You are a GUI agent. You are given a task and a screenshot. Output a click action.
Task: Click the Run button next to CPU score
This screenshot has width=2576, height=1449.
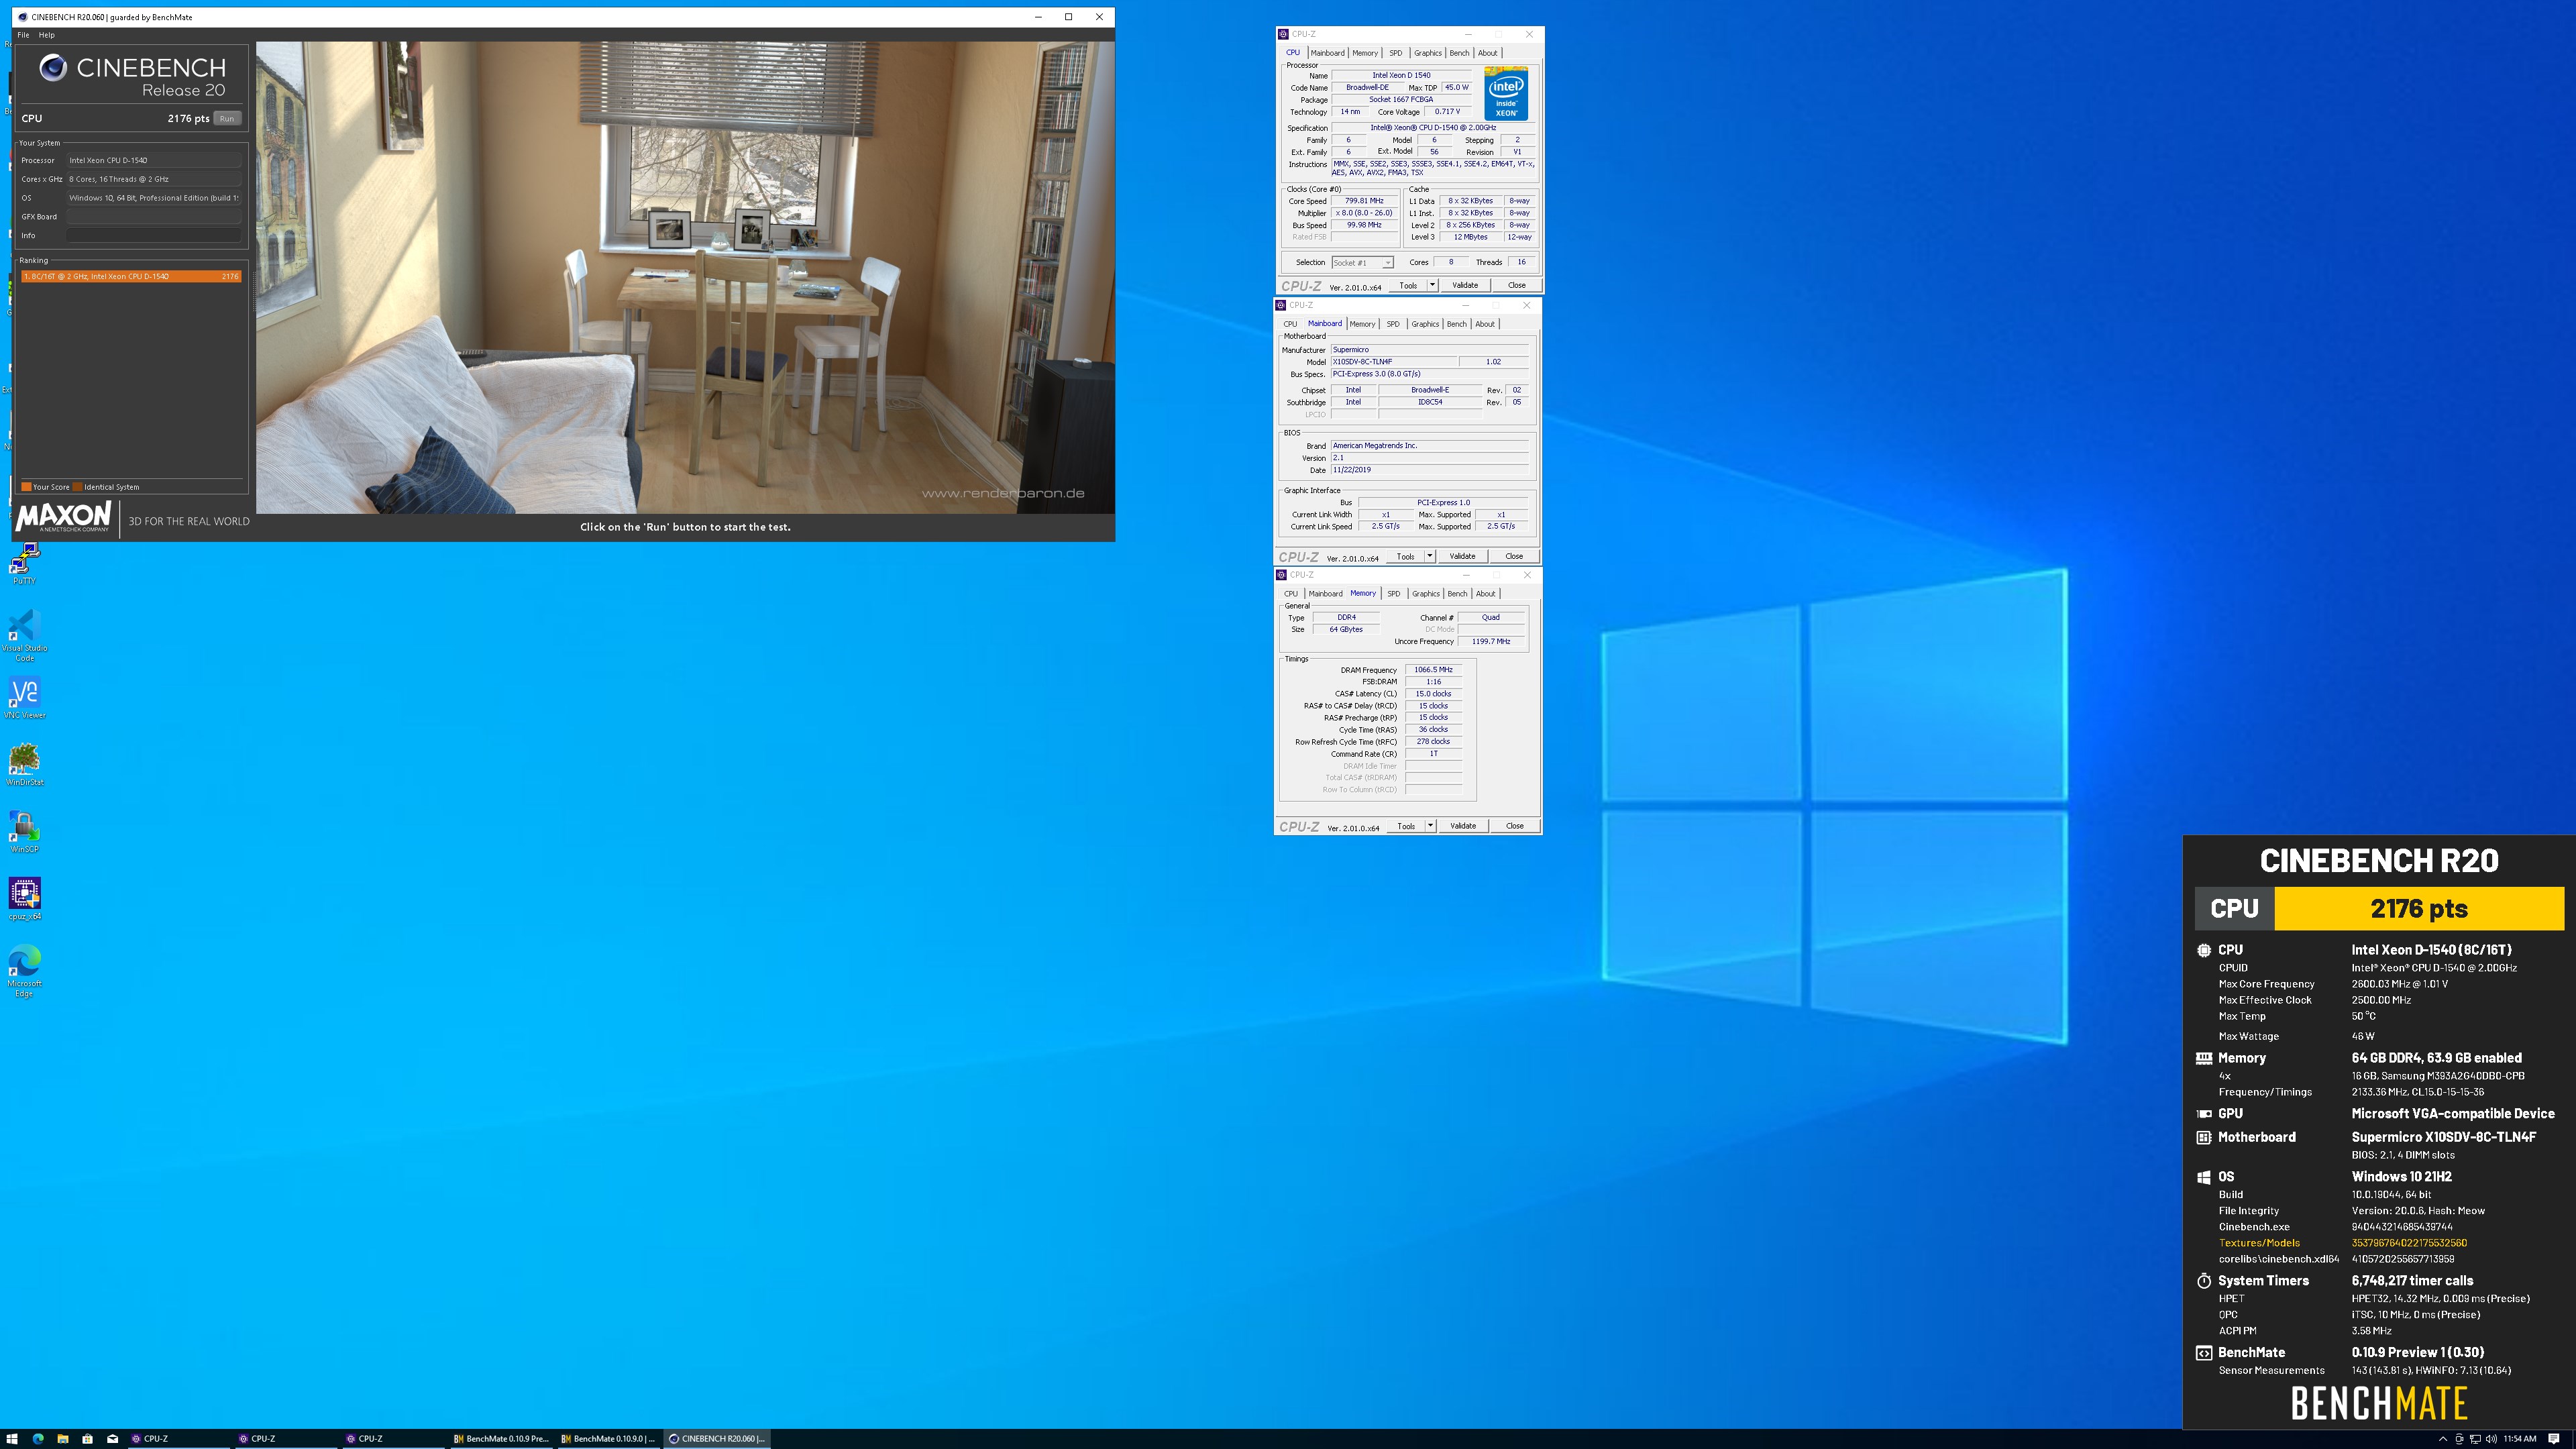click(x=227, y=118)
